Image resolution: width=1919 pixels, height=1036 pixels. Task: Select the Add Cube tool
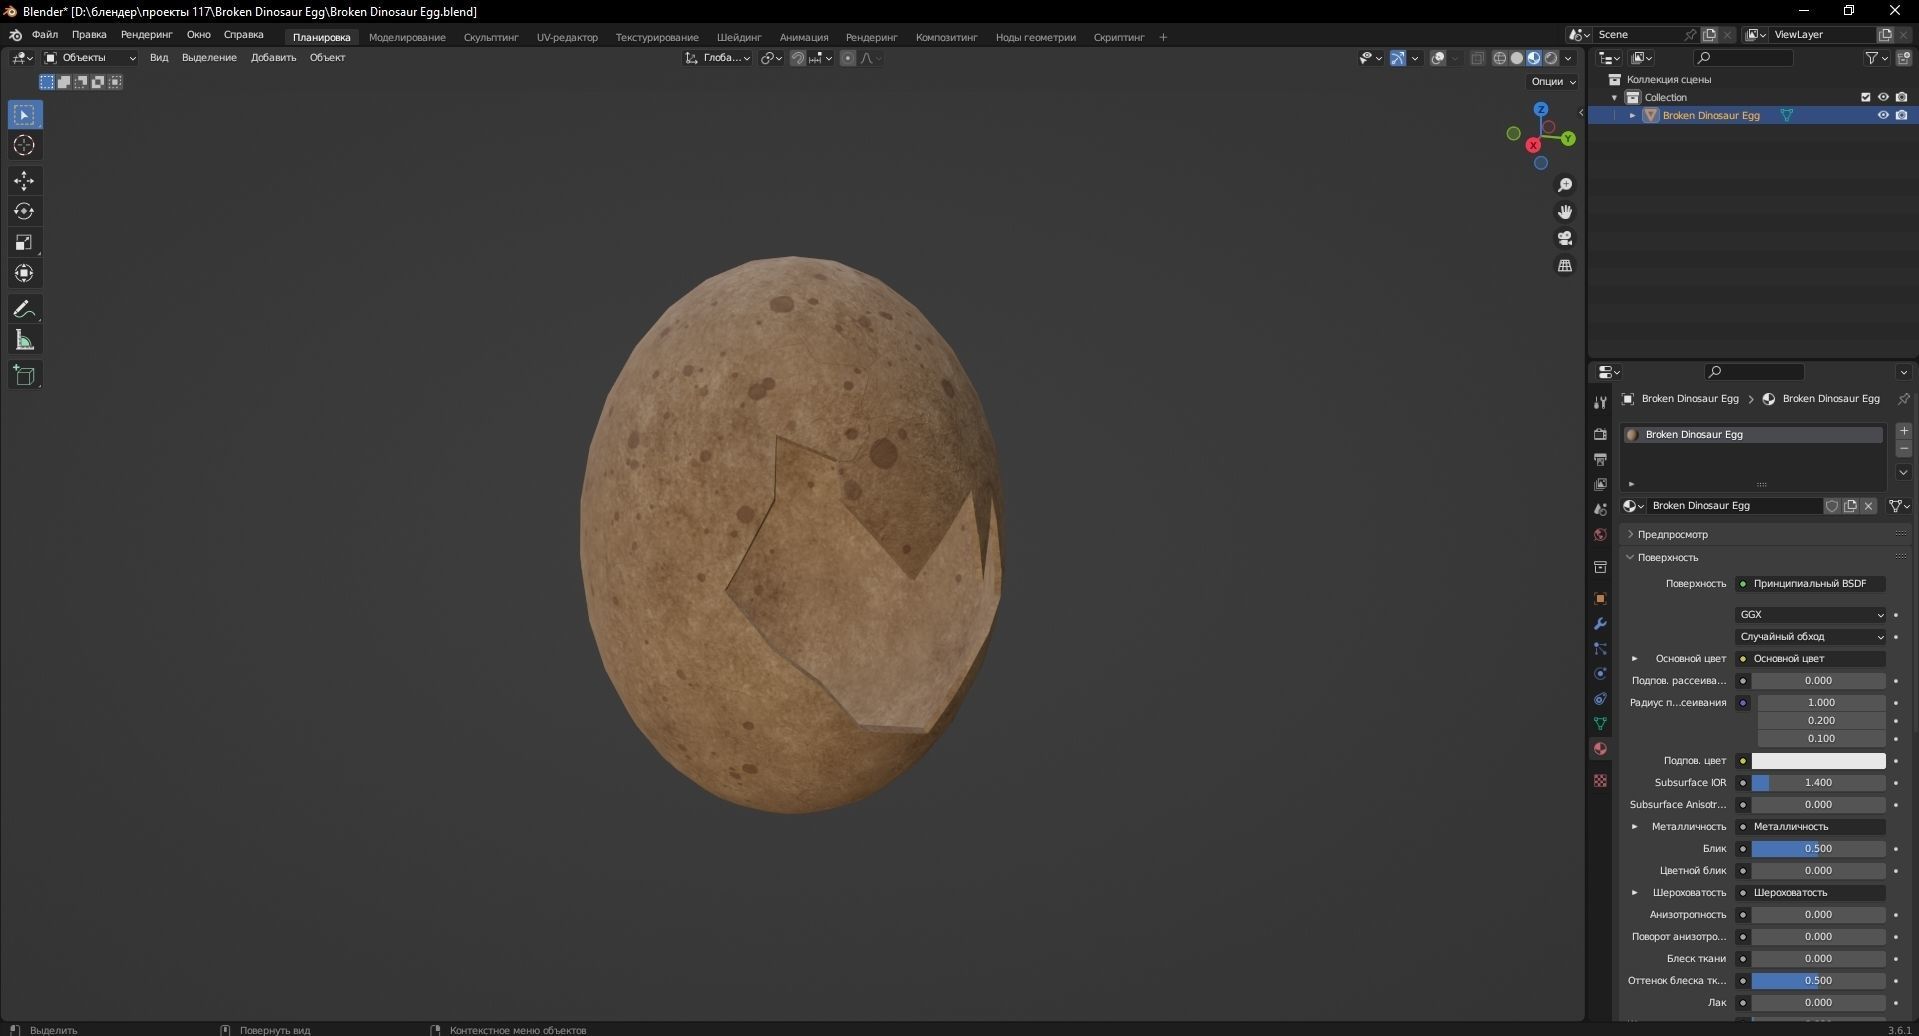[x=24, y=375]
